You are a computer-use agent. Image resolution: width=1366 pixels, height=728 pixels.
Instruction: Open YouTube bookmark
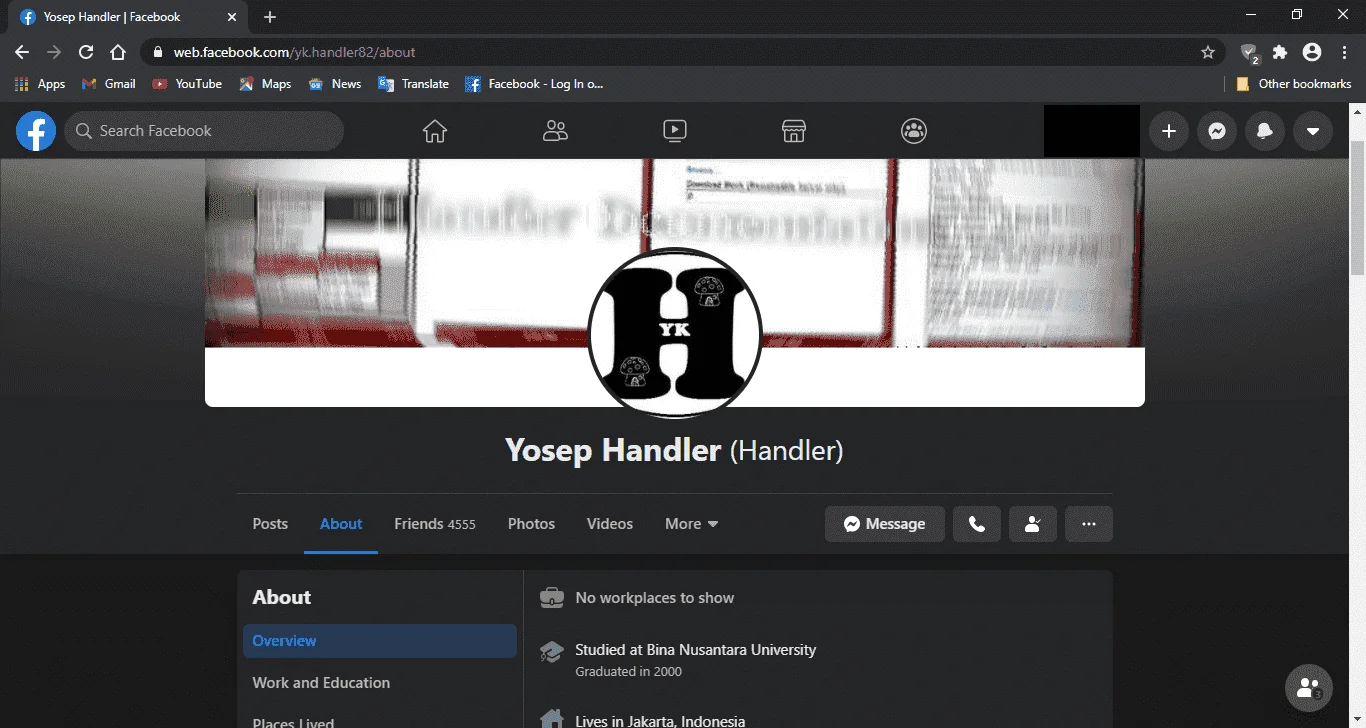[x=187, y=84]
